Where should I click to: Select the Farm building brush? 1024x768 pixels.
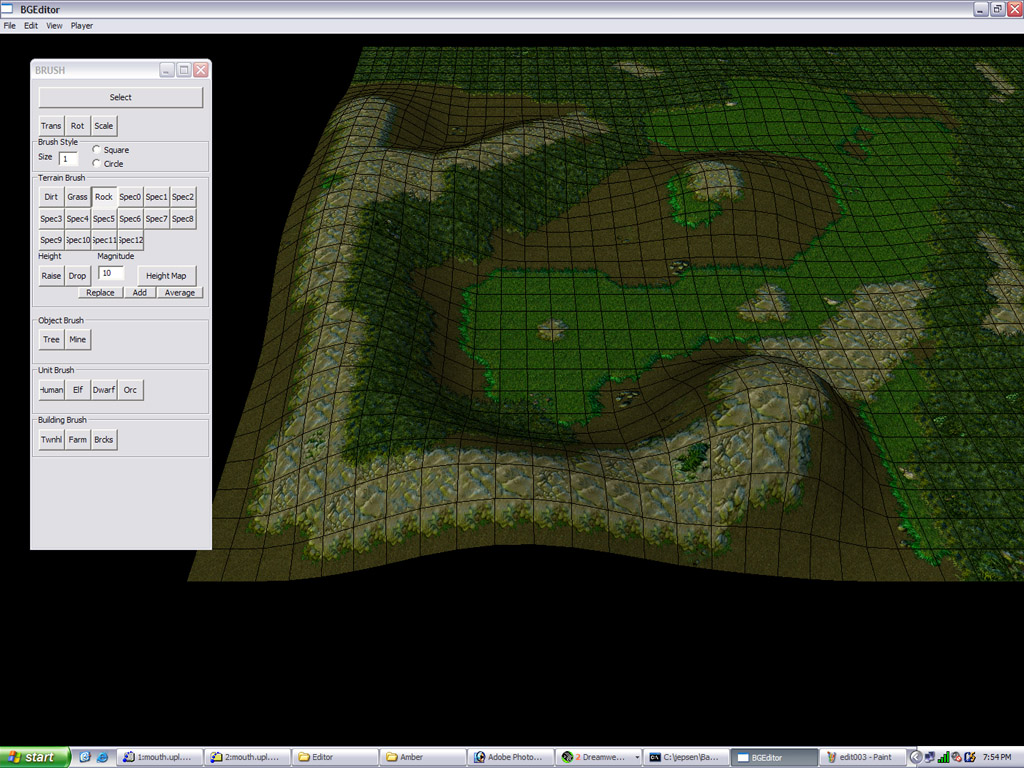tap(78, 440)
